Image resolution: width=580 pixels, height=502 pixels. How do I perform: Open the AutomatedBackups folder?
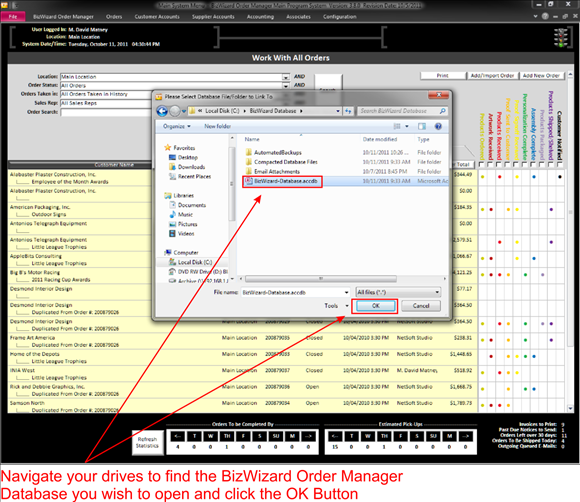pos(273,152)
